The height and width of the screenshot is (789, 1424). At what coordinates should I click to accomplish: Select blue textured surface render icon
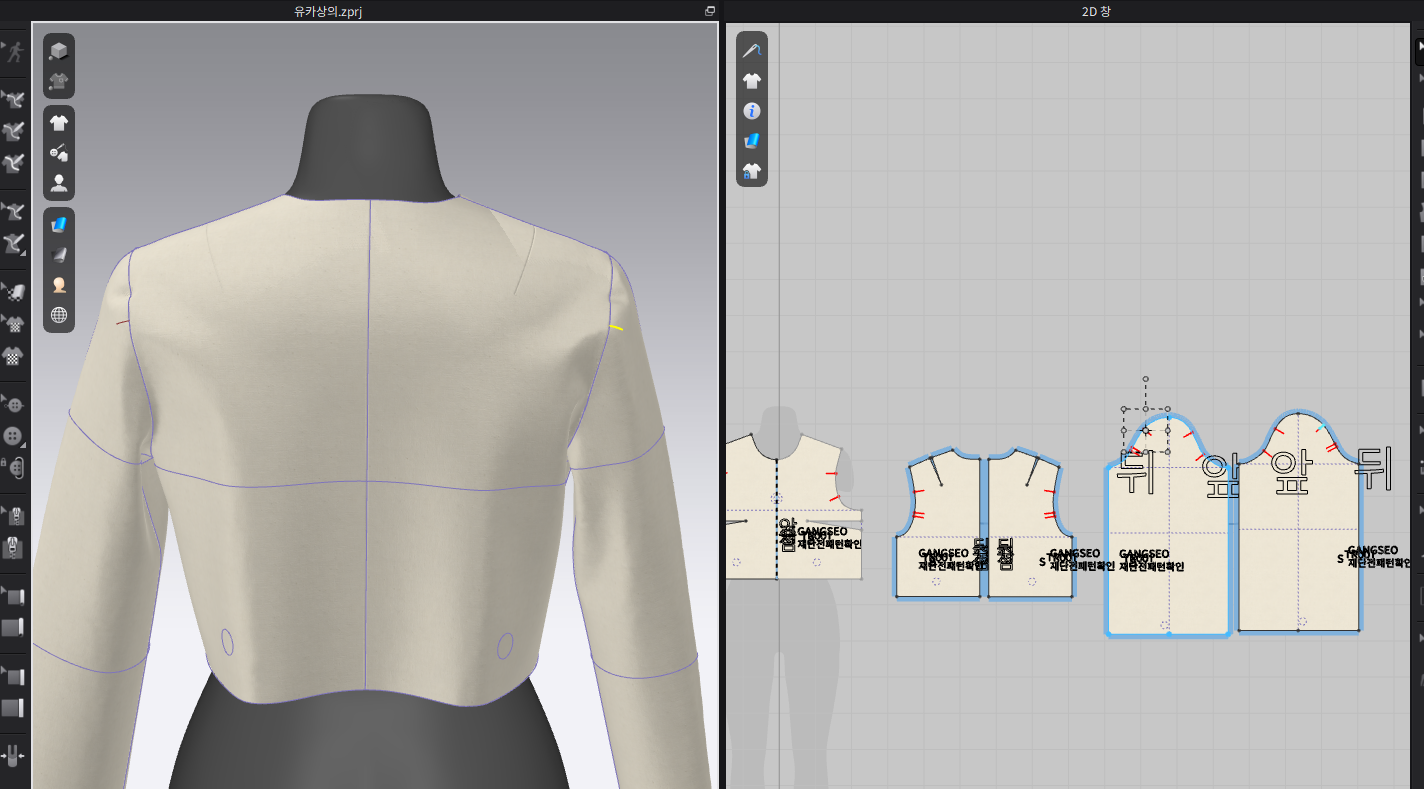pyautogui.click(x=59, y=224)
